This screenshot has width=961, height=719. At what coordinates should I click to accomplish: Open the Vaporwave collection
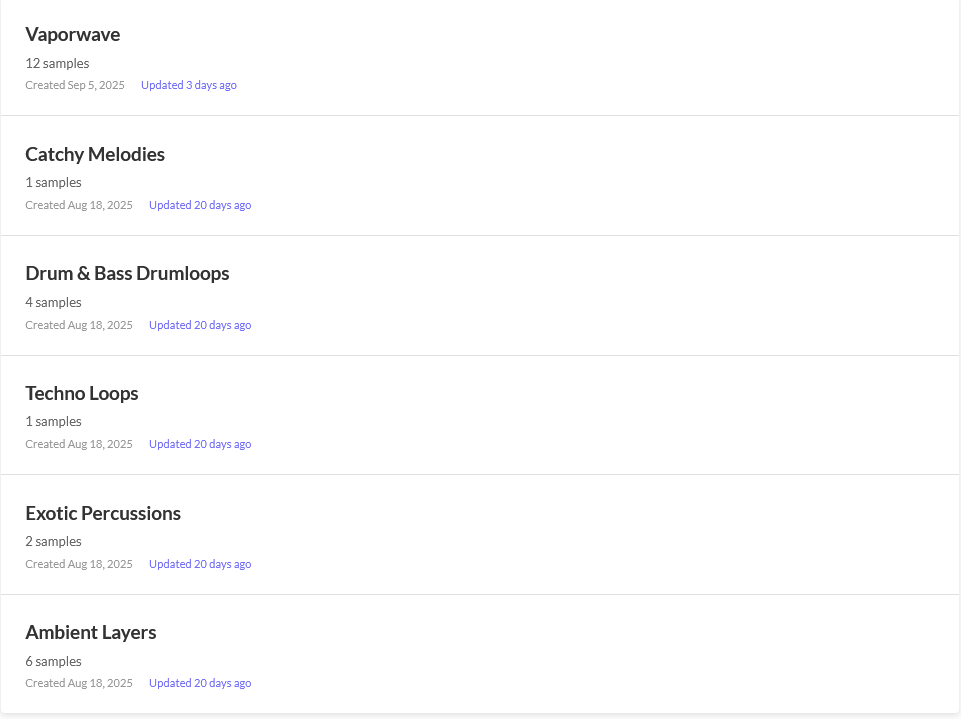coord(73,35)
